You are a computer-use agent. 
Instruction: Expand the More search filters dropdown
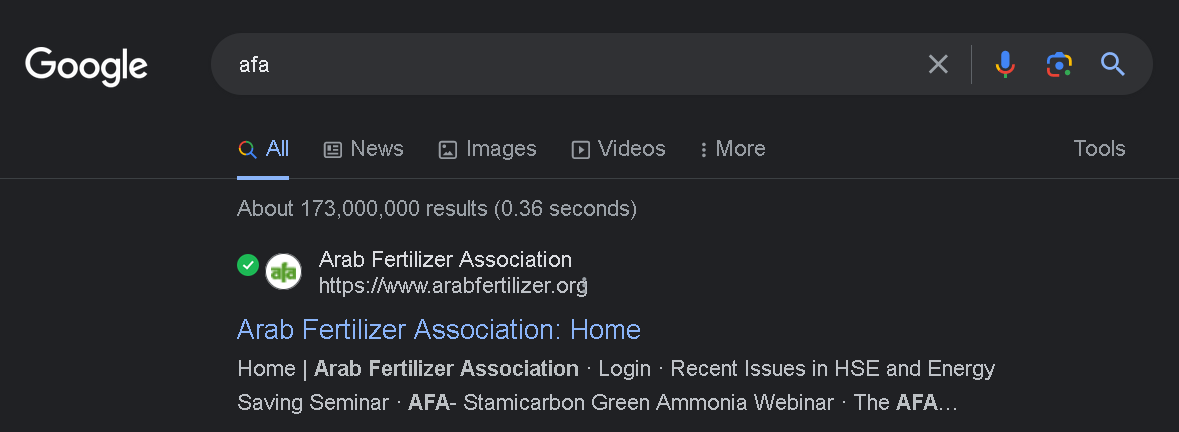(733, 149)
